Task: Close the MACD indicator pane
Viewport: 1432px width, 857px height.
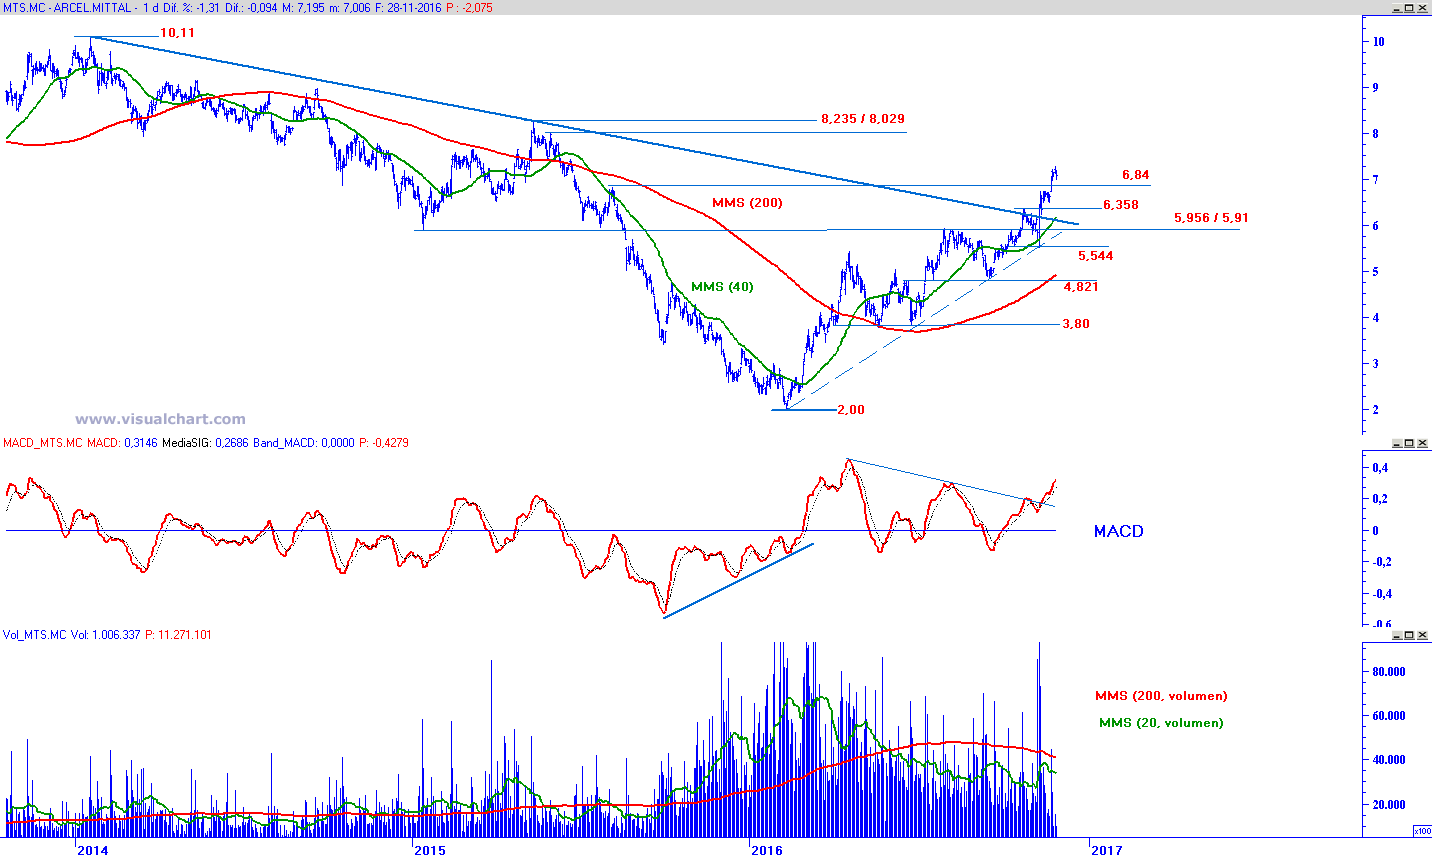Action: [x=1423, y=443]
